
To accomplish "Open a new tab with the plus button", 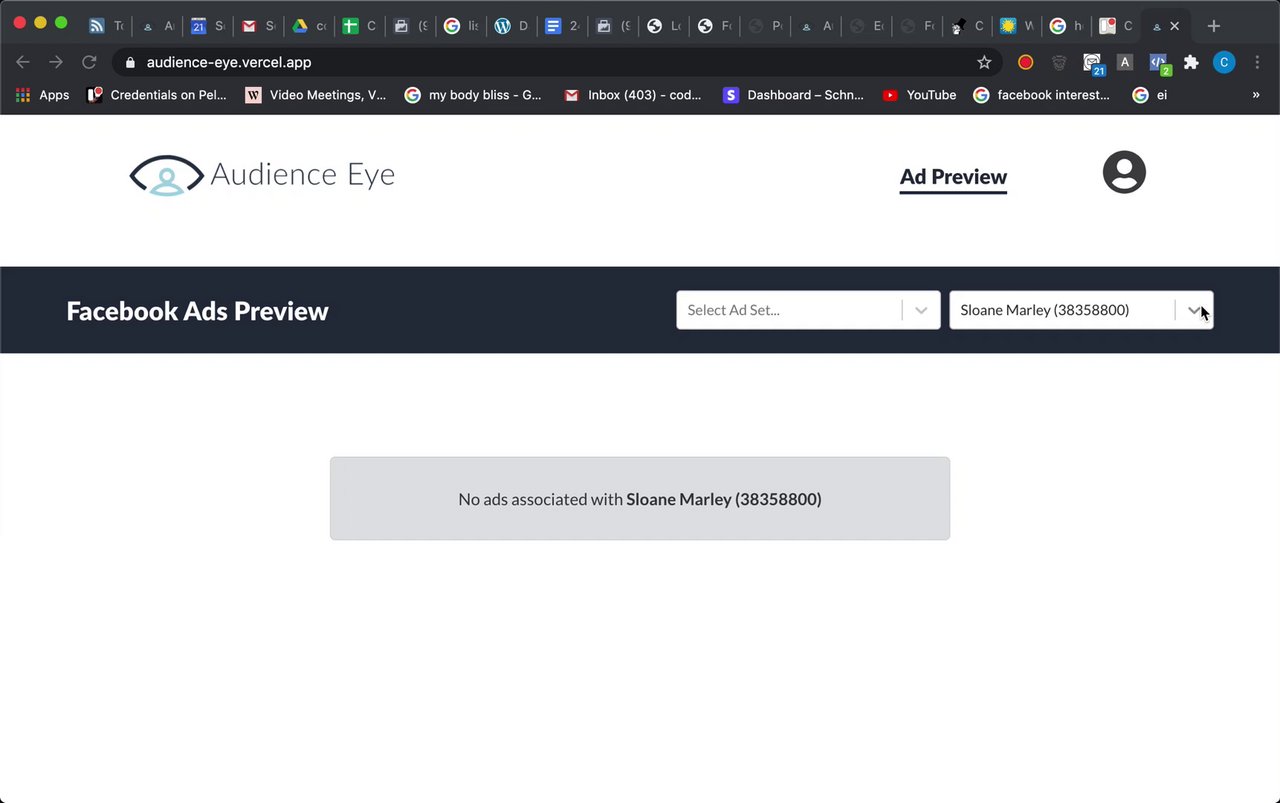I will [1213, 26].
